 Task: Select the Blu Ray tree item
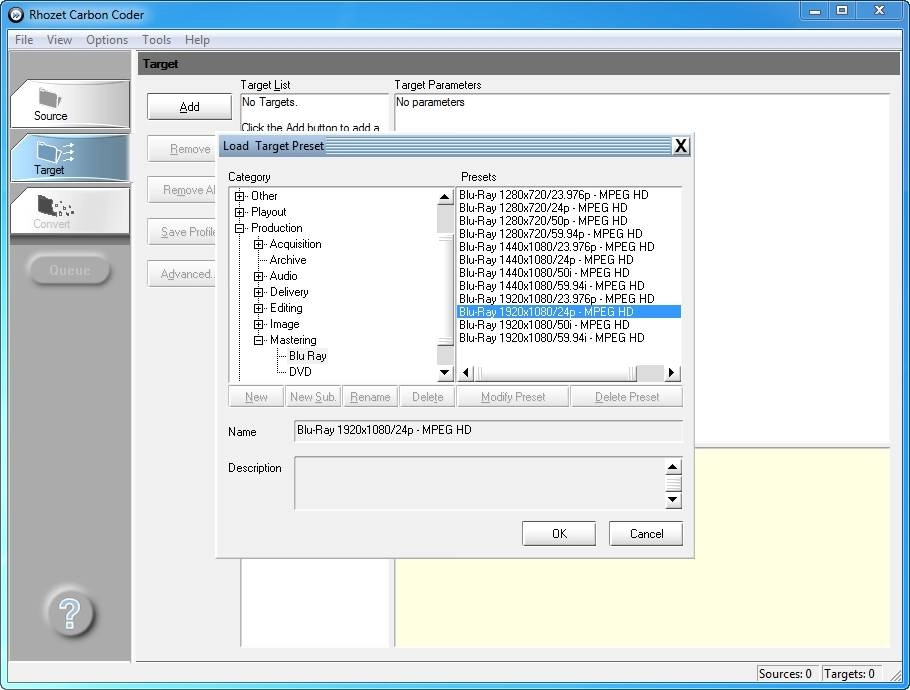(x=308, y=356)
